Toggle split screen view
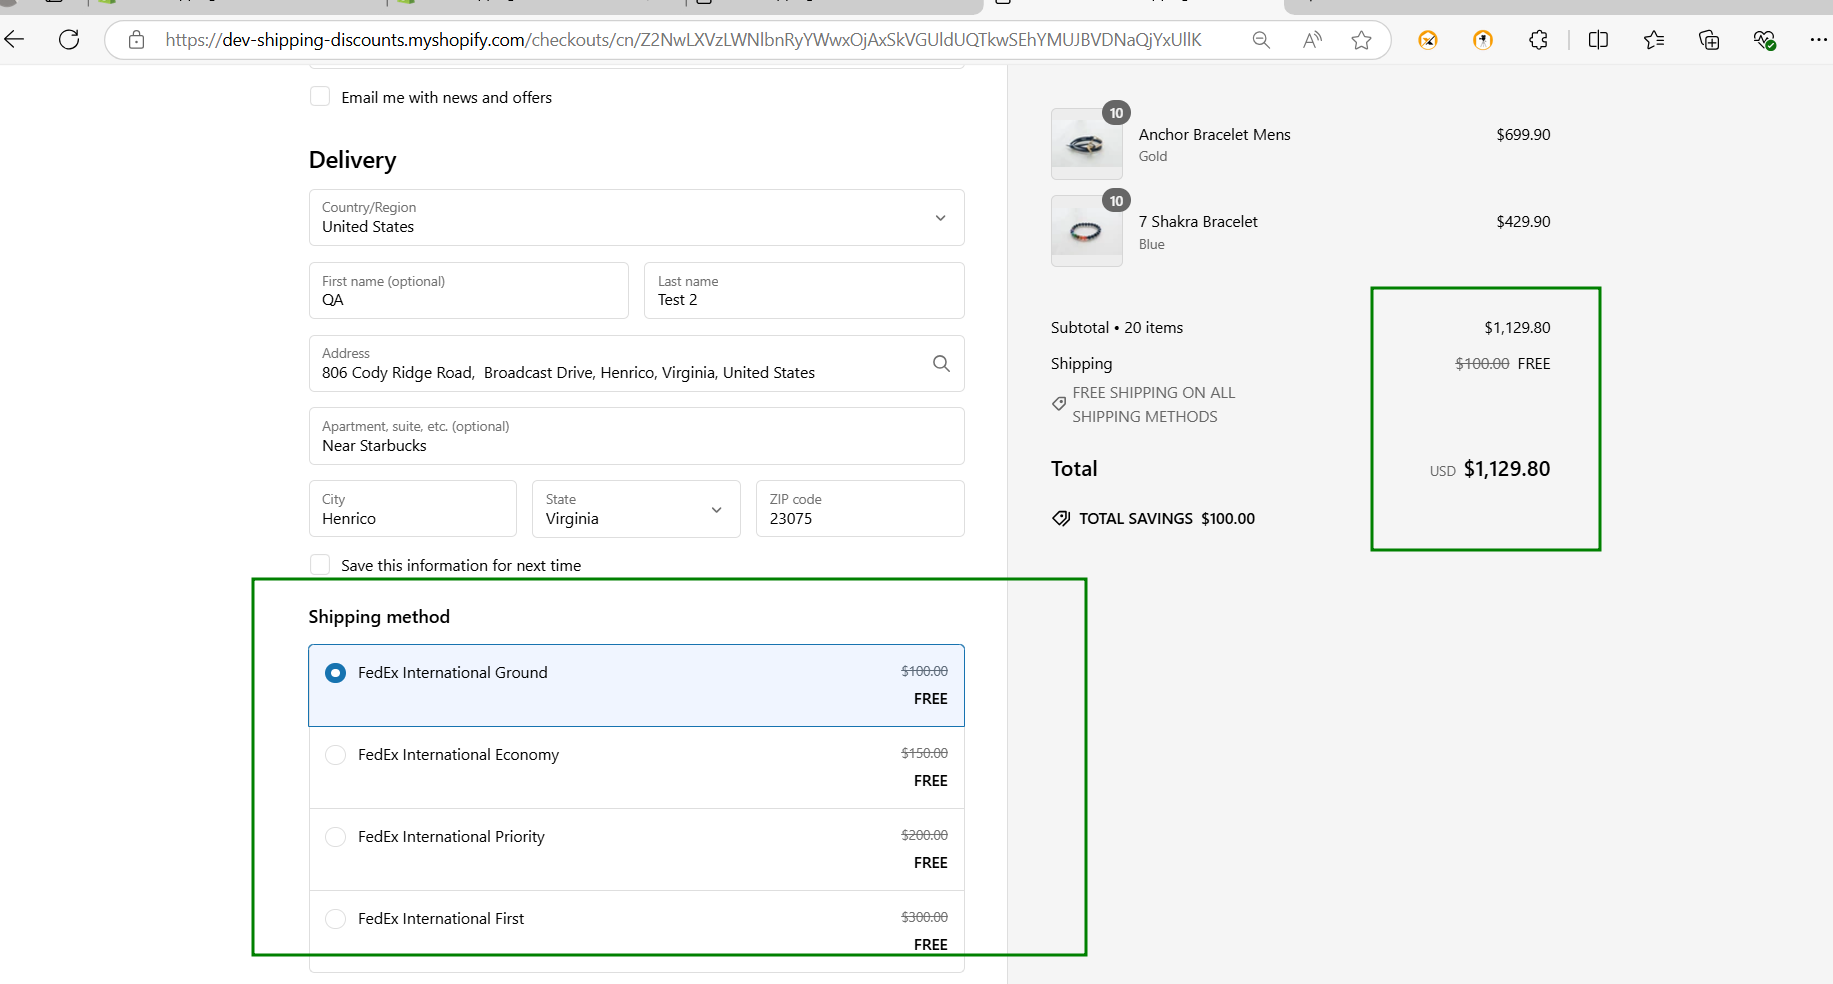Image resolution: width=1833 pixels, height=984 pixels. click(x=1598, y=40)
